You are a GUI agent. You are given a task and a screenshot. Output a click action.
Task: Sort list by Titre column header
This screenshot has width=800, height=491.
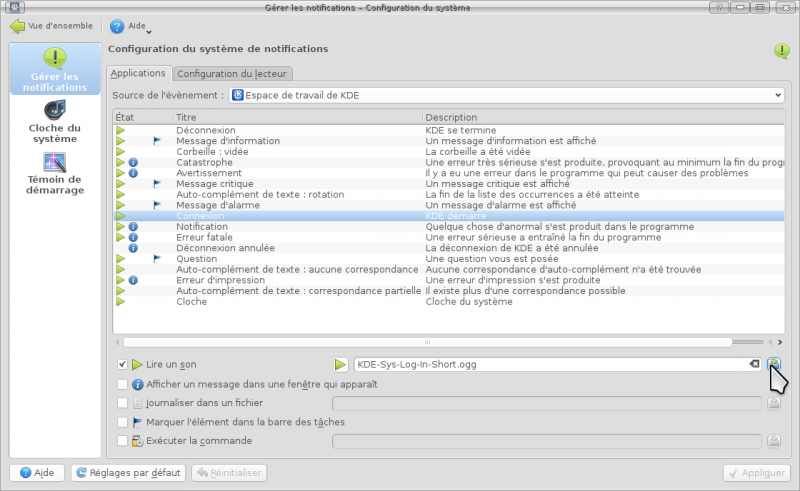[x=298, y=117]
